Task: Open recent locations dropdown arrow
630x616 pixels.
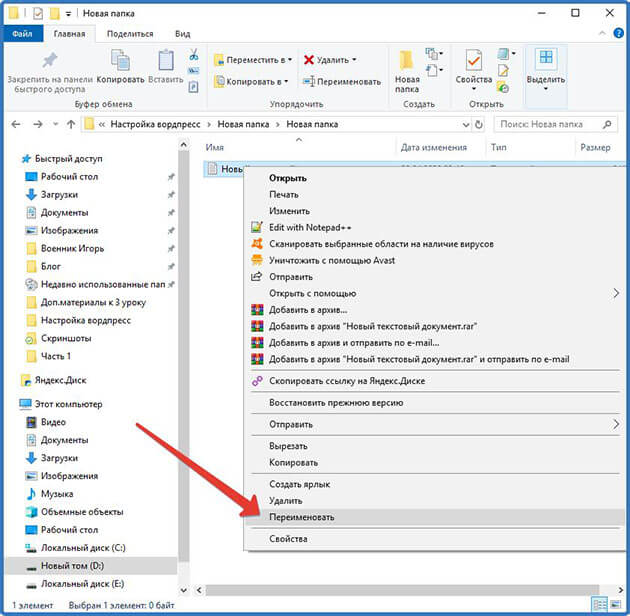Action: 55,125
